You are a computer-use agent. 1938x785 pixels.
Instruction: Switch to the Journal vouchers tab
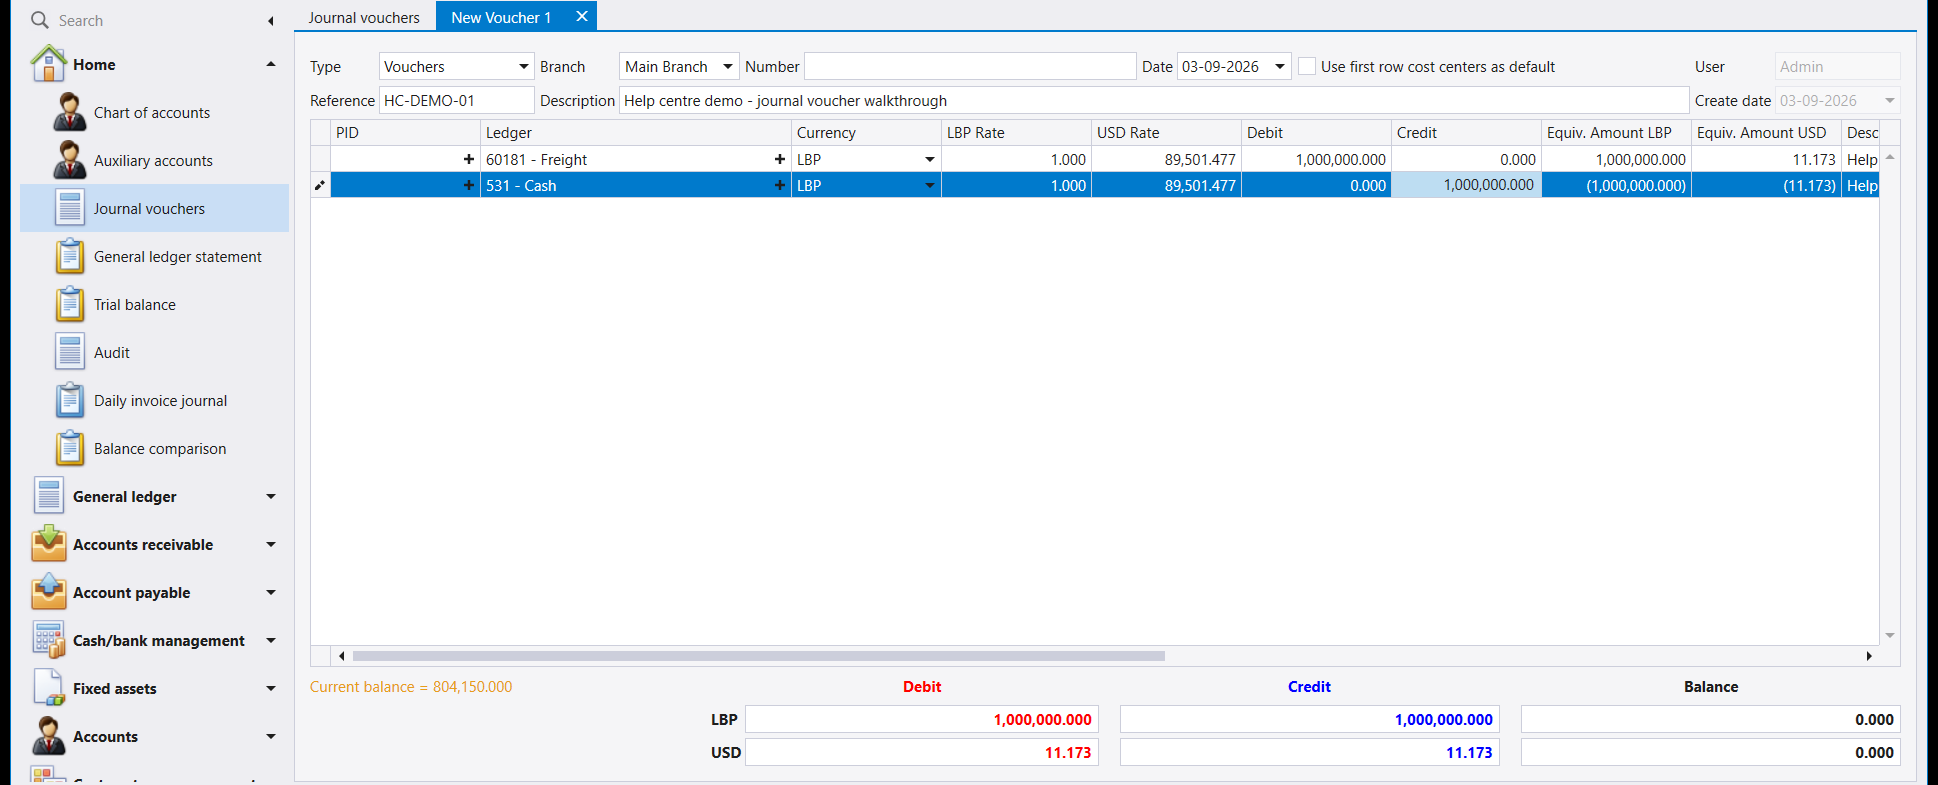364,17
